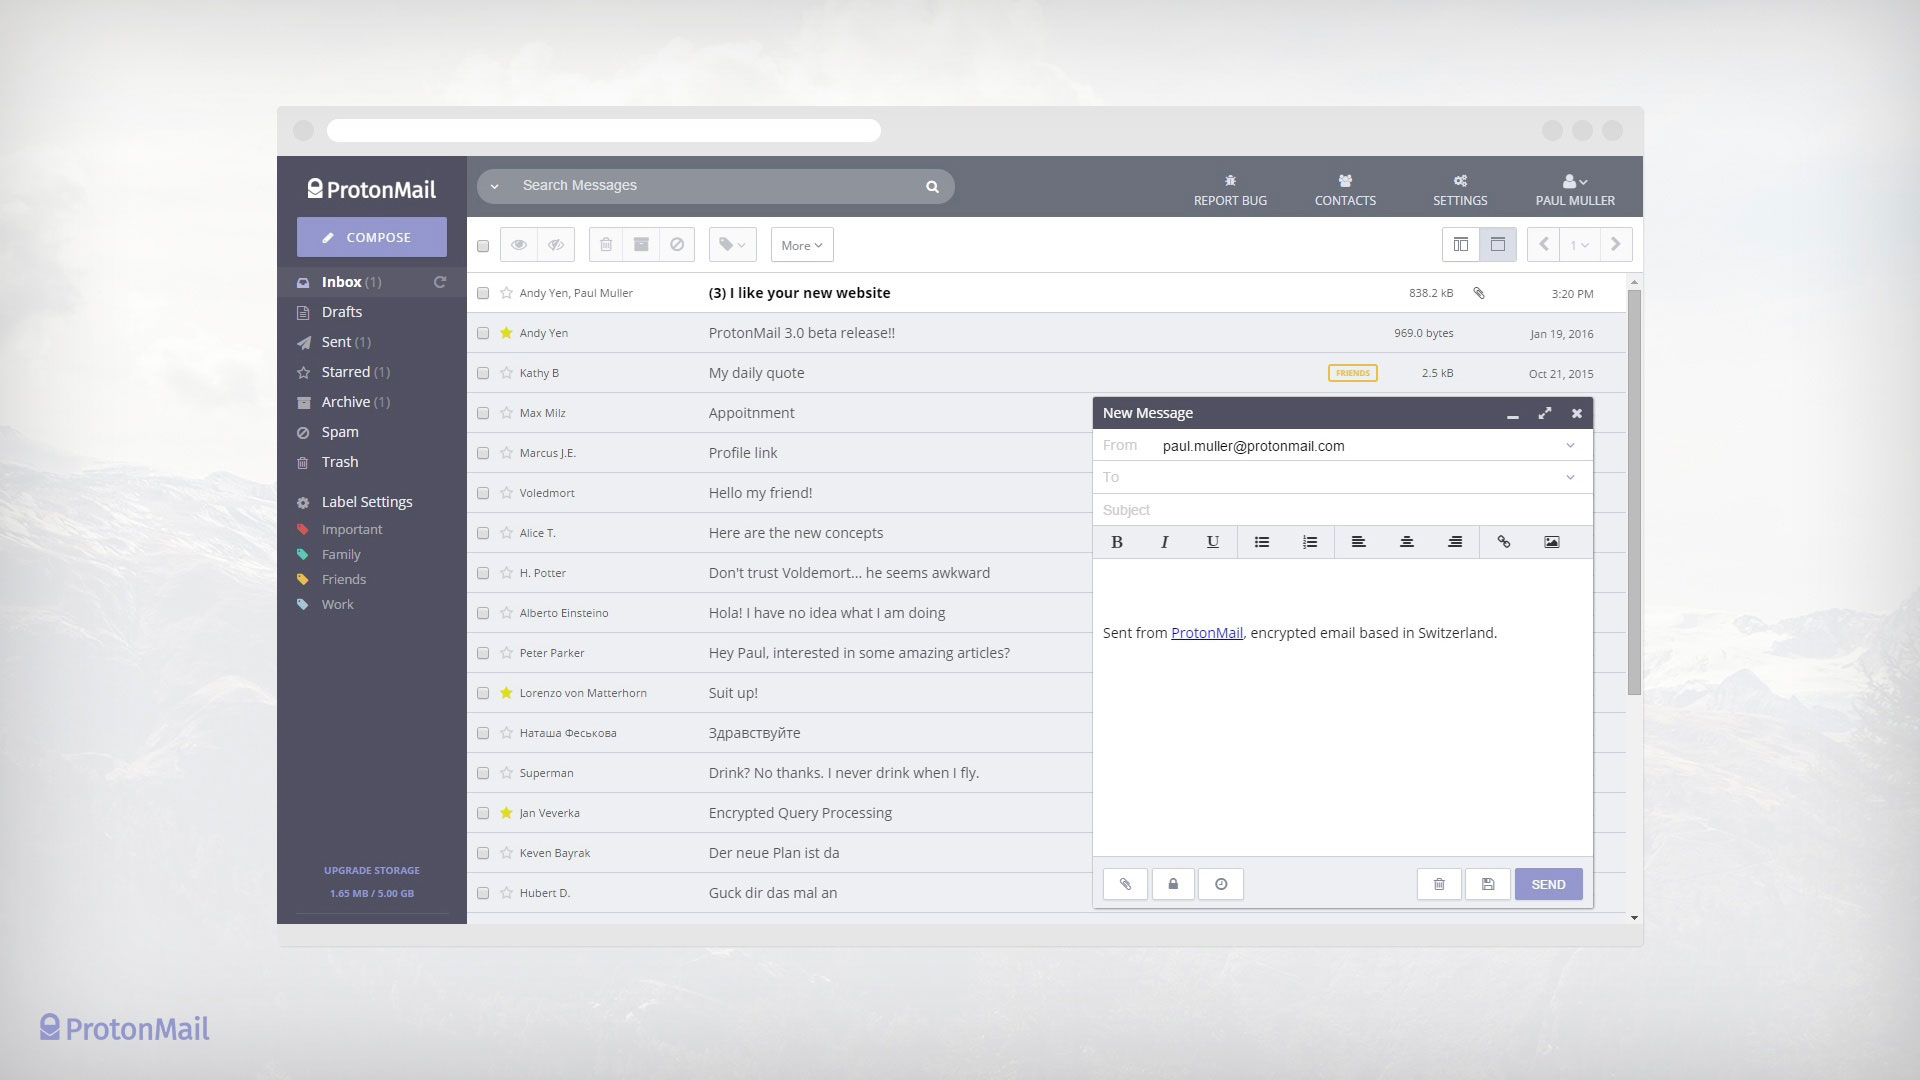1920x1080 pixels.
Task: Expand the From address dropdown
Action: pyautogui.click(x=1570, y=446)
